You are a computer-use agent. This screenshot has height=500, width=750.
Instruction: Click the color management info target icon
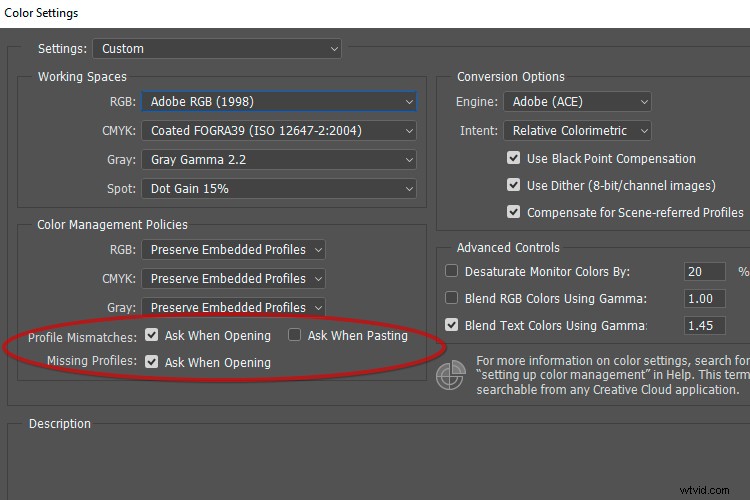click(x=451, y=375)
